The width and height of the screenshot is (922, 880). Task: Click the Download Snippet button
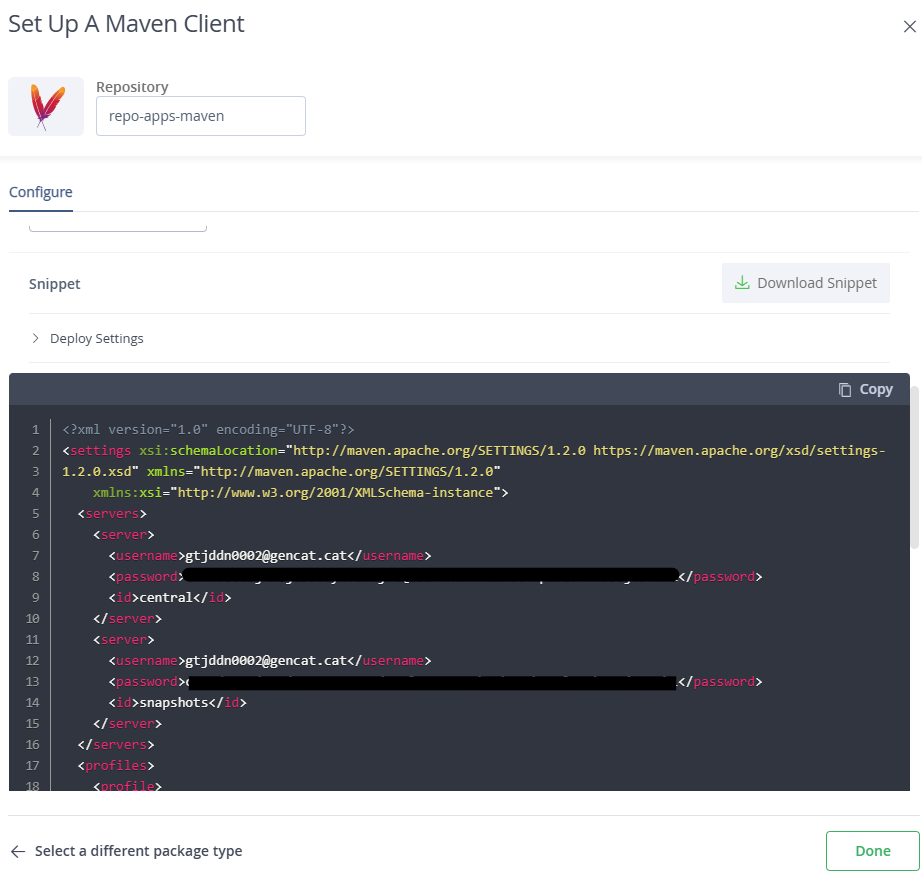(x=805, y=283)
